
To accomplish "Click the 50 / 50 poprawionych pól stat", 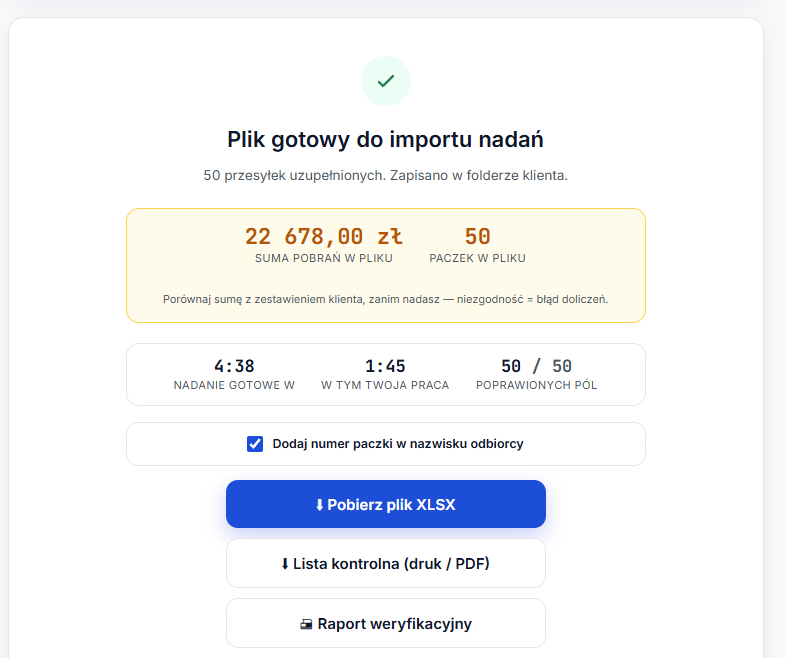I will [x=536, y=366].
